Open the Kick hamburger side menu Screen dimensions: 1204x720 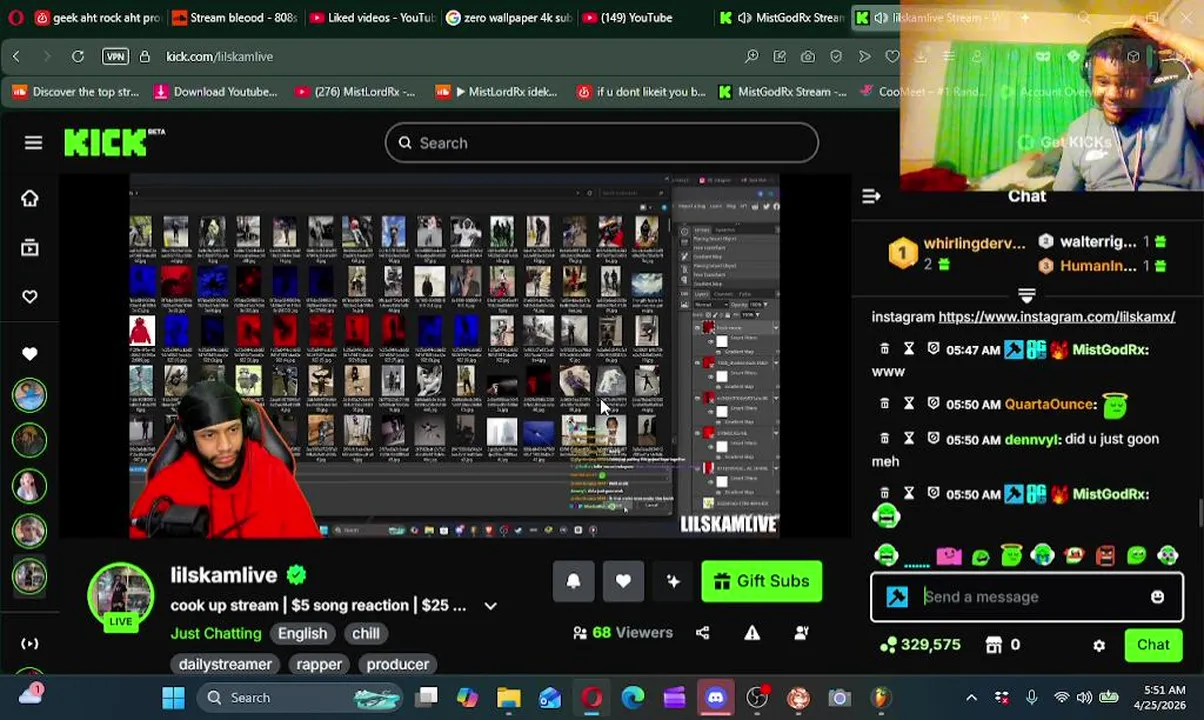(x=33, y=143)
